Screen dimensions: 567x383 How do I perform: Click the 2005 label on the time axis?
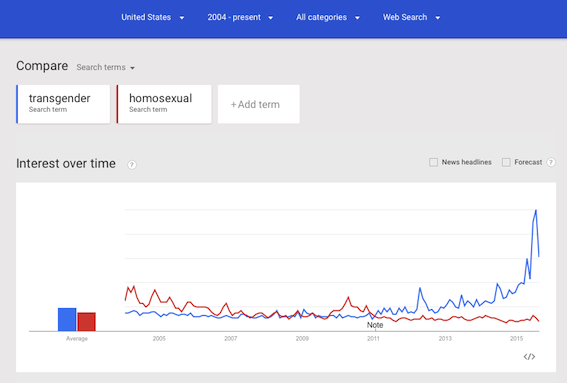159,339
